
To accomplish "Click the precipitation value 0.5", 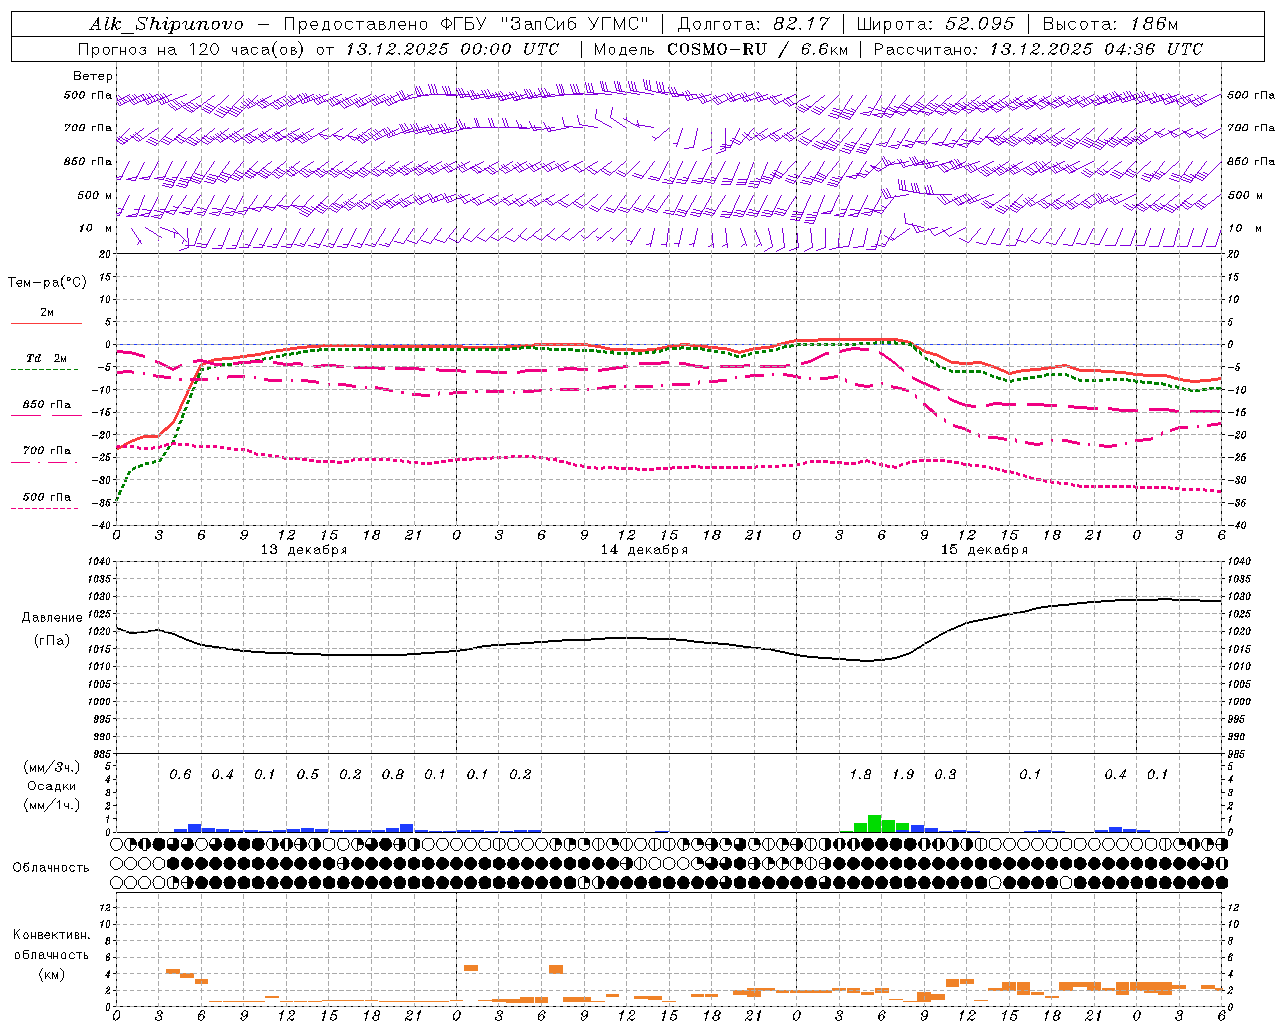I will coord(308,774).
